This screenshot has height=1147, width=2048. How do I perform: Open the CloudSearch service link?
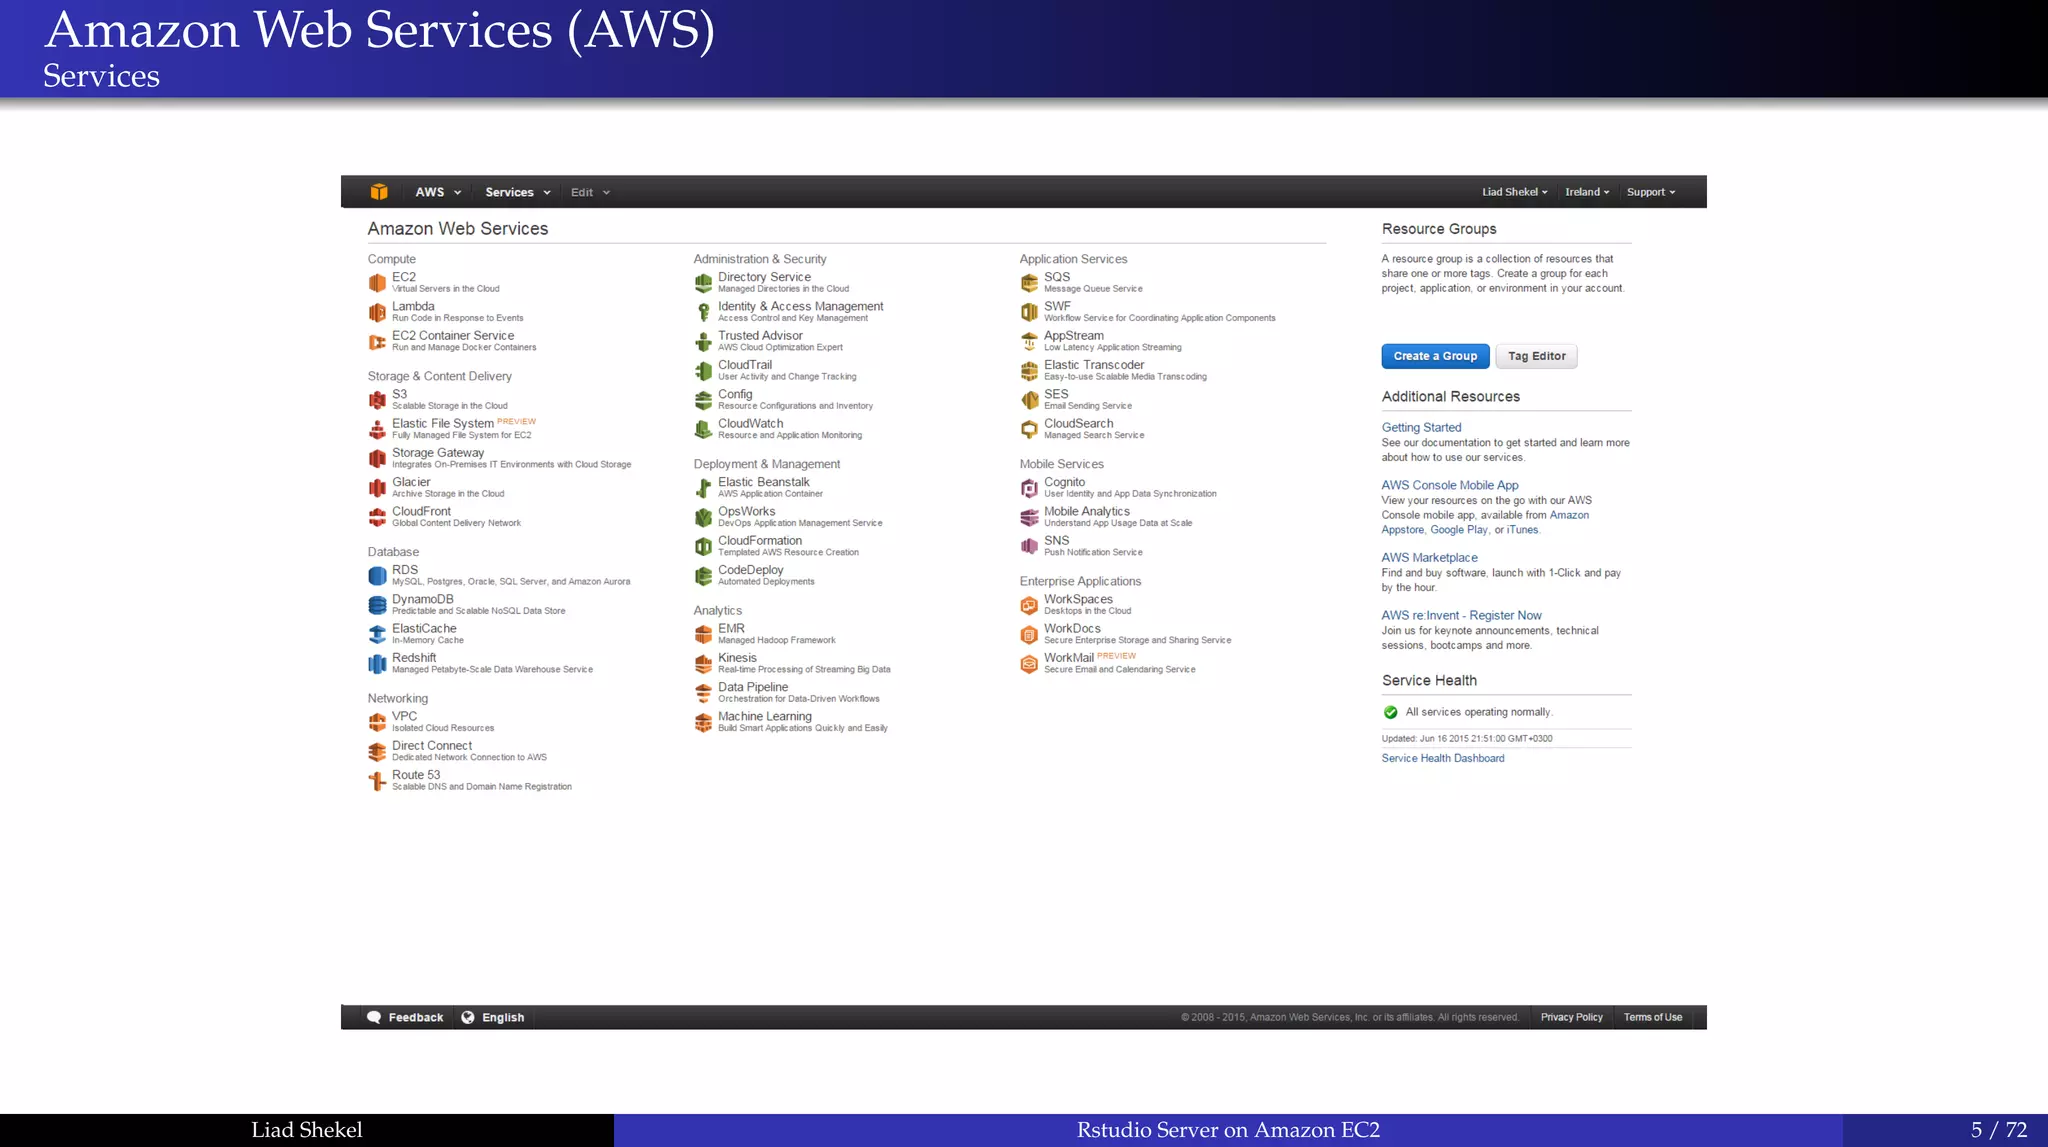(x=1078, y=423)
